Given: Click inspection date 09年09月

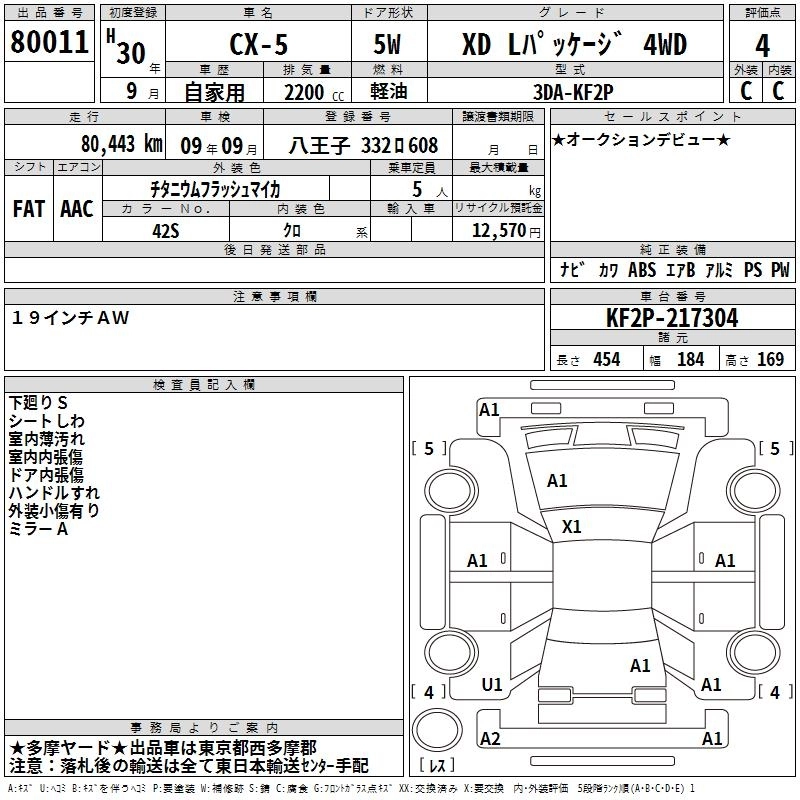Looking at the screenshot, I should [219, 146].
